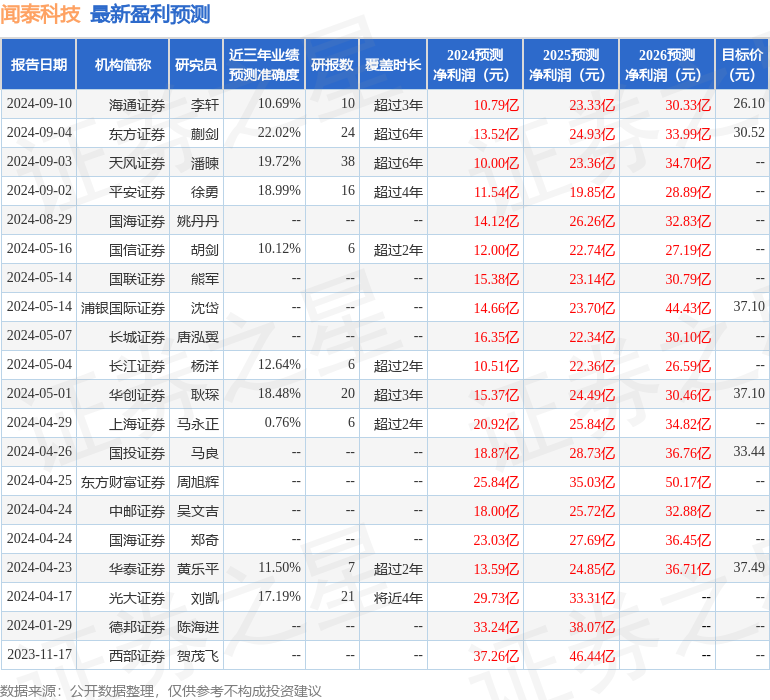The width and height of the screenshot is (770, 700).
Task: Click the 2024预测净利润 column header
Action: (475, 64)
